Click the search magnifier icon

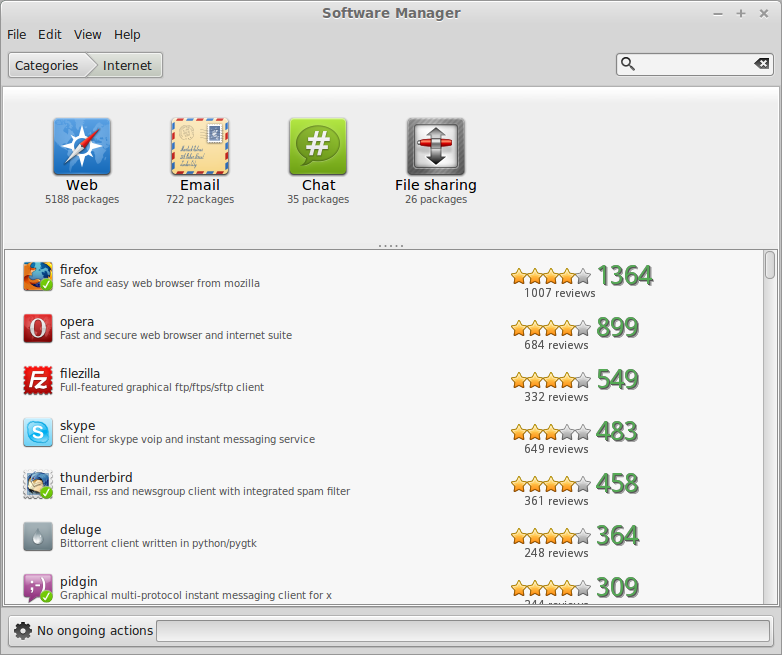point(628,64)
